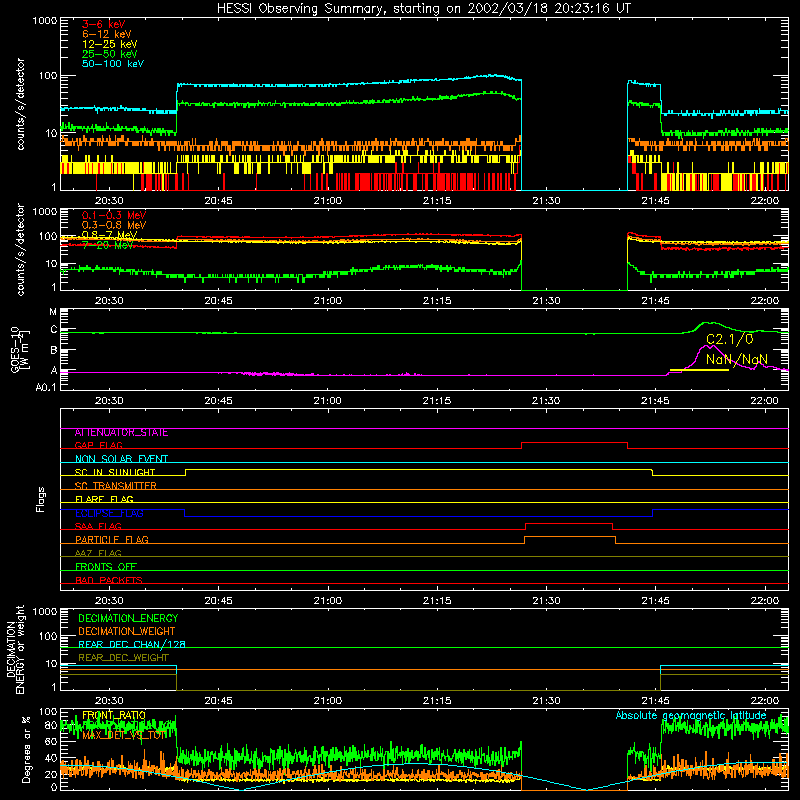The image size is (800, 800).
Task: Click the 21:30 tick label under top plot
Action: (x=546, y=201)
